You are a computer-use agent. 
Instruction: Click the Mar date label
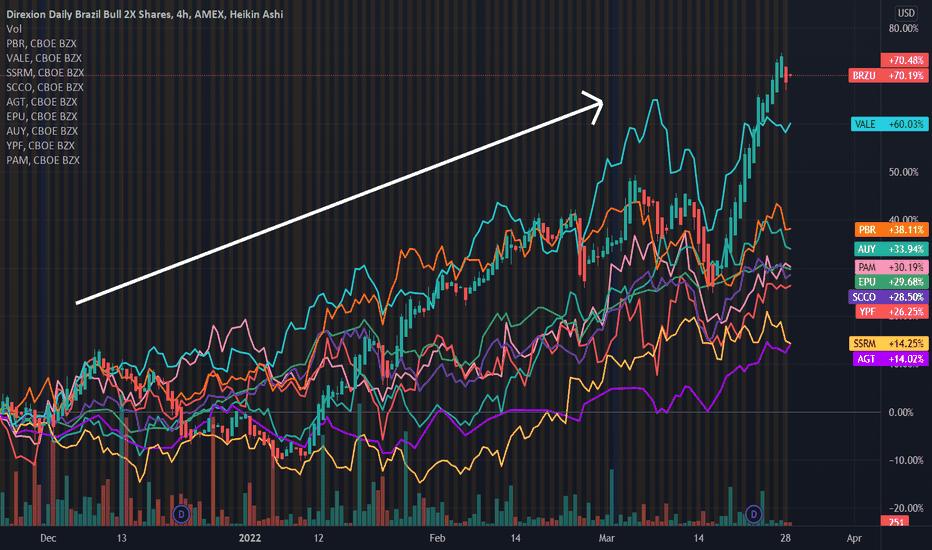click(x=606, y=538)
